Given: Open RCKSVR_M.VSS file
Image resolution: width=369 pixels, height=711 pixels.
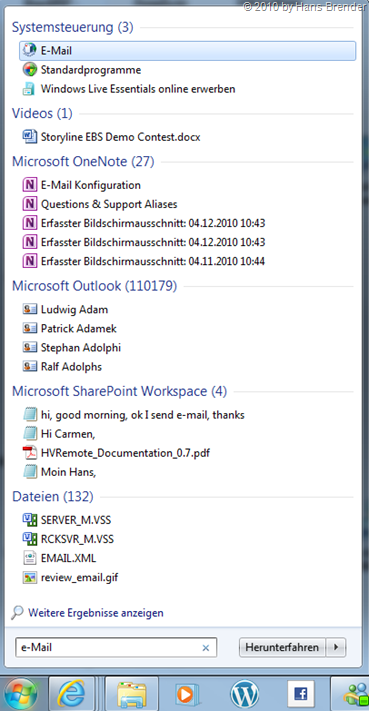Looking at the screenshot, I should tap(77, 539).
